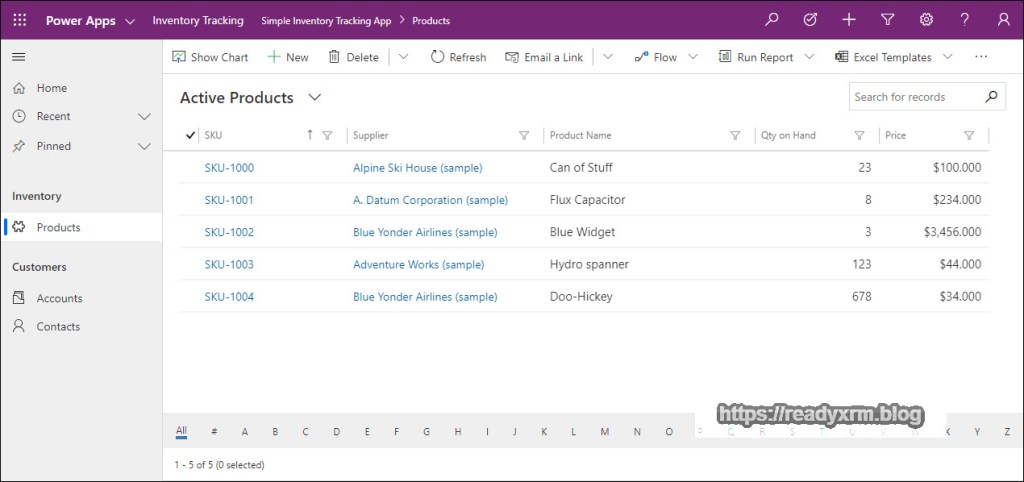This screenshot has height=482, width=1024.
Task: Click the plus quick create icon
Action: coord(849,20)
